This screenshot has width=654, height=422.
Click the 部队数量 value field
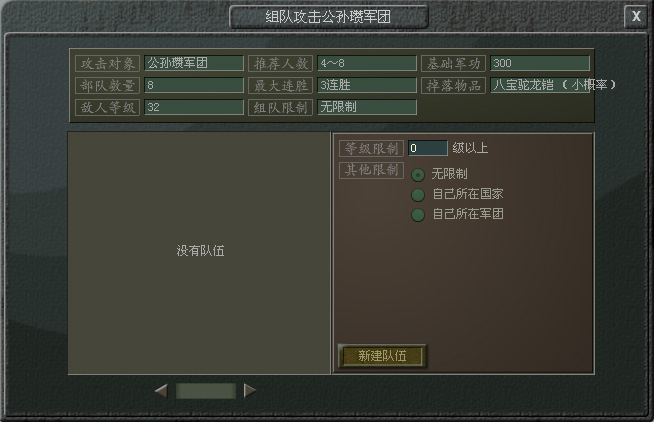point(194,85)
